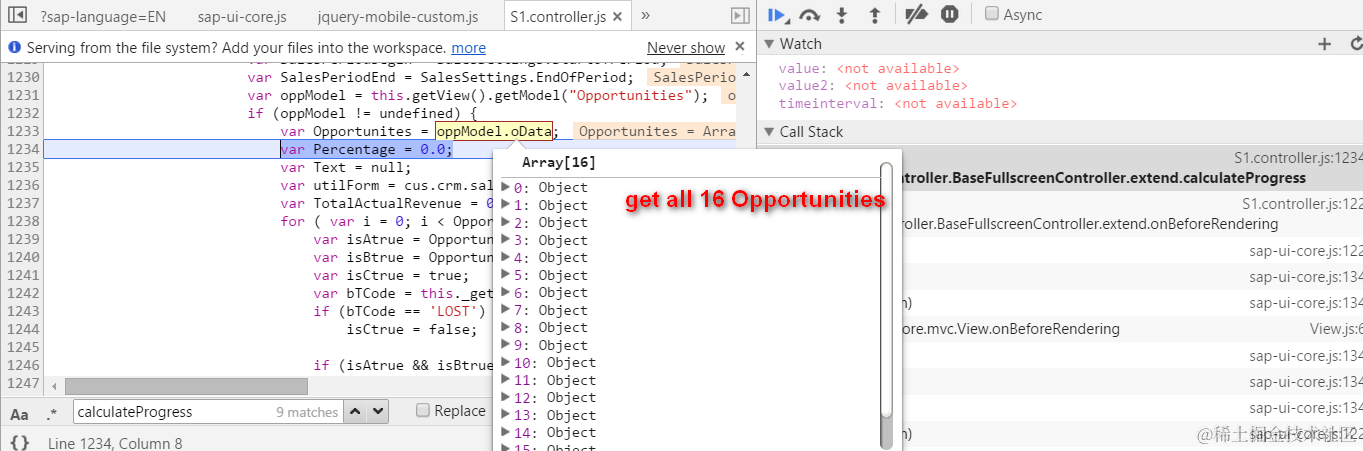Viewport: 1363px width, 451px height.
Task: Open the ?sap-language=EN tab
Action: tap(103, 17)
